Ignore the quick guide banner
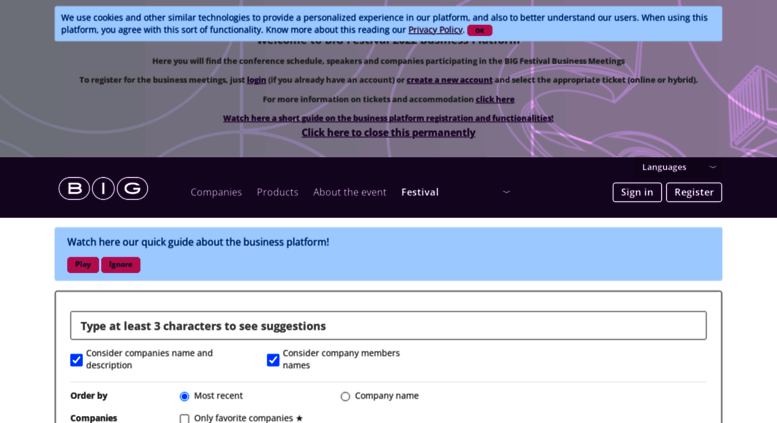This screenshot has height=423, width=777. pos(120,264)
